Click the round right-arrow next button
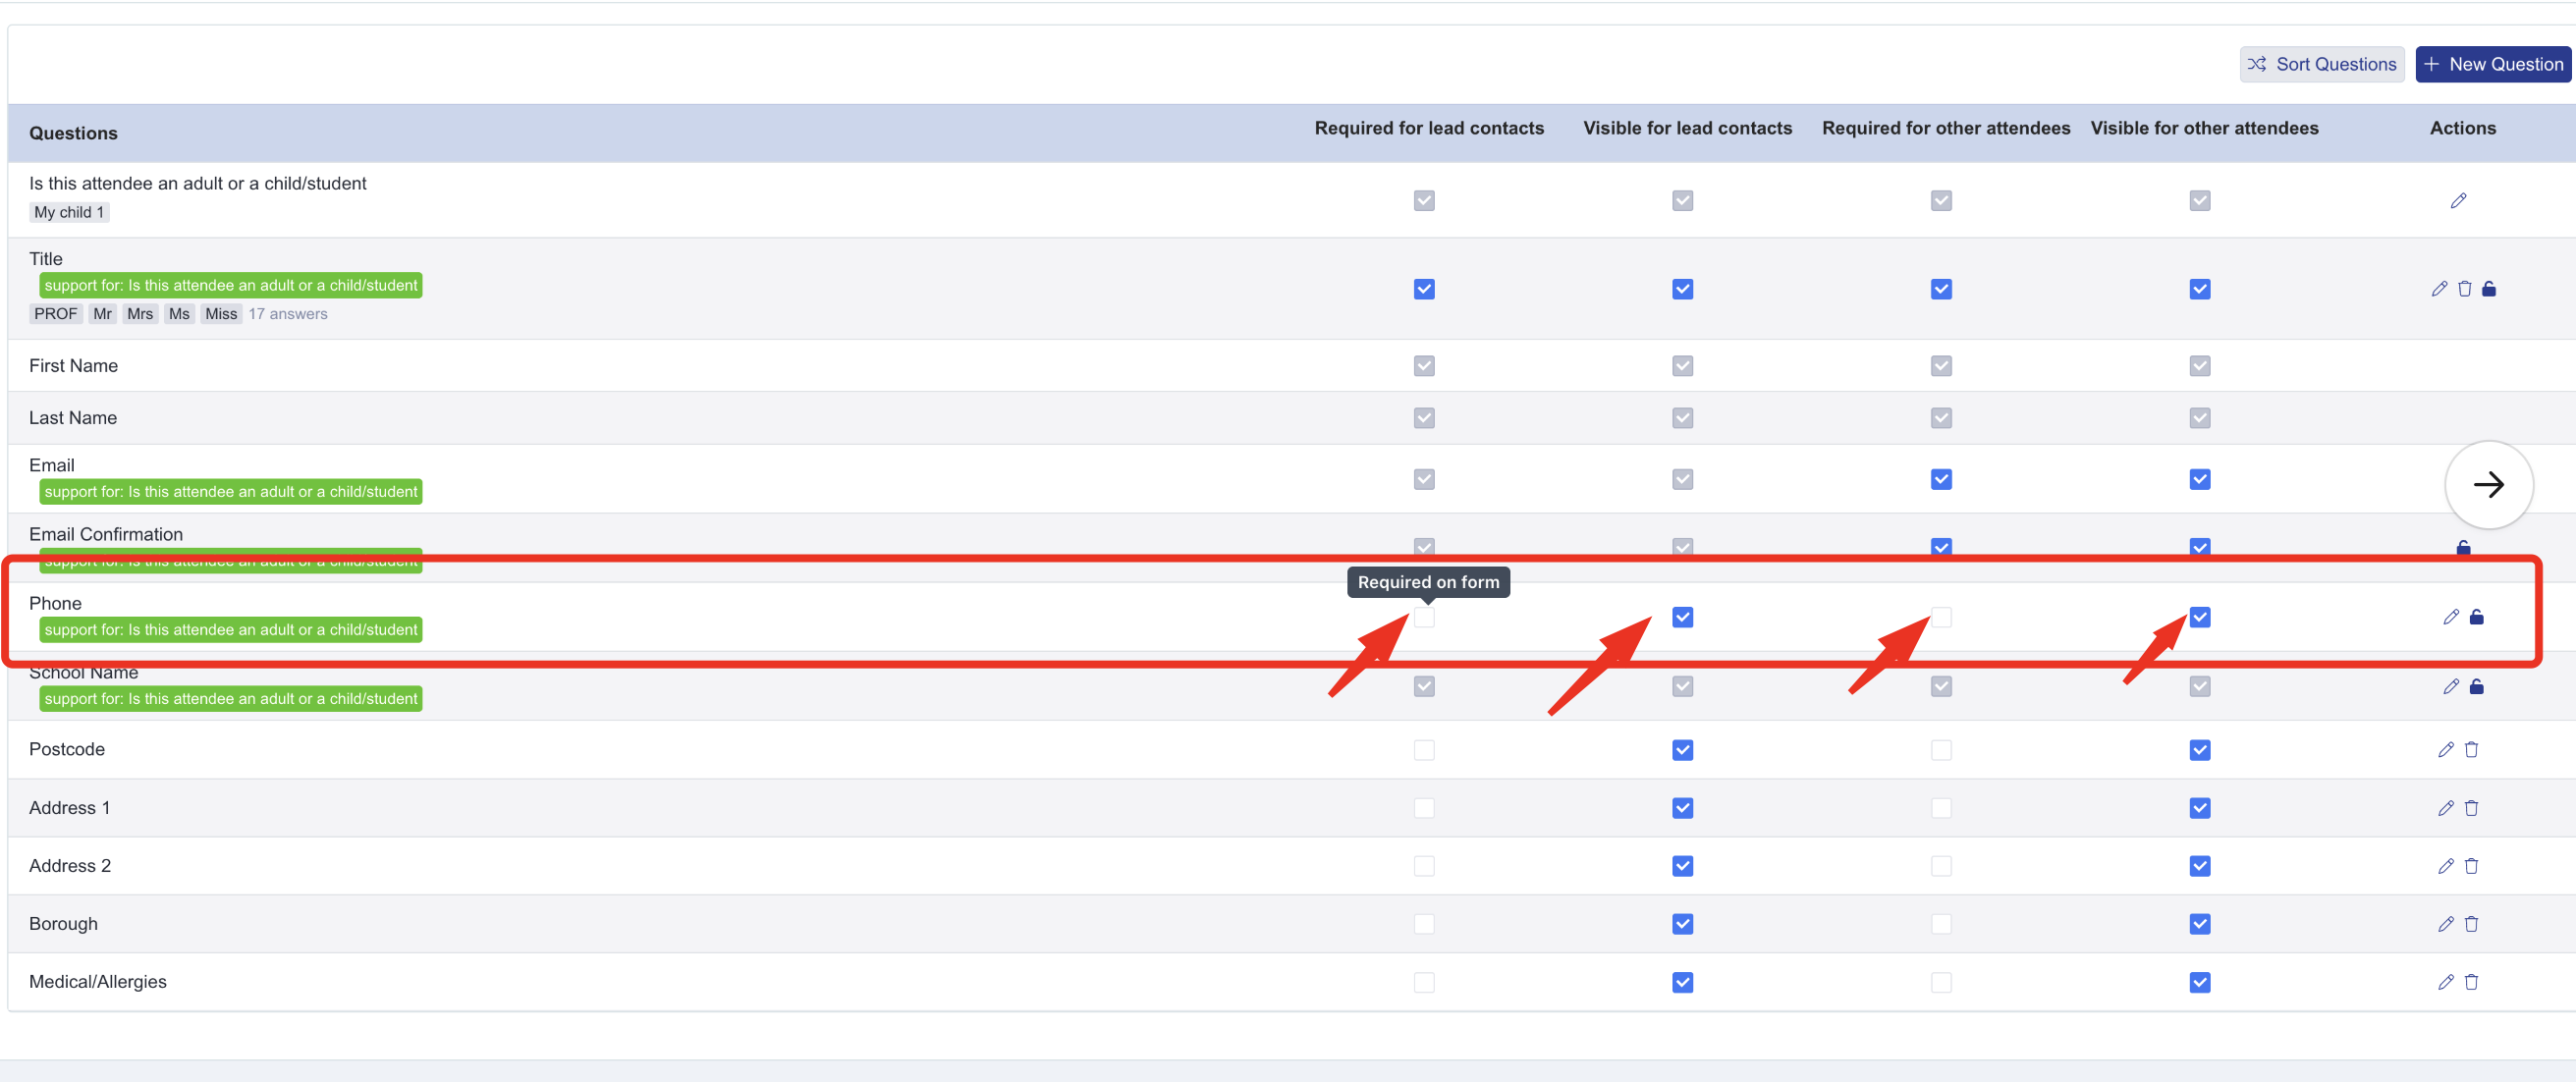 pos(2488,485)
